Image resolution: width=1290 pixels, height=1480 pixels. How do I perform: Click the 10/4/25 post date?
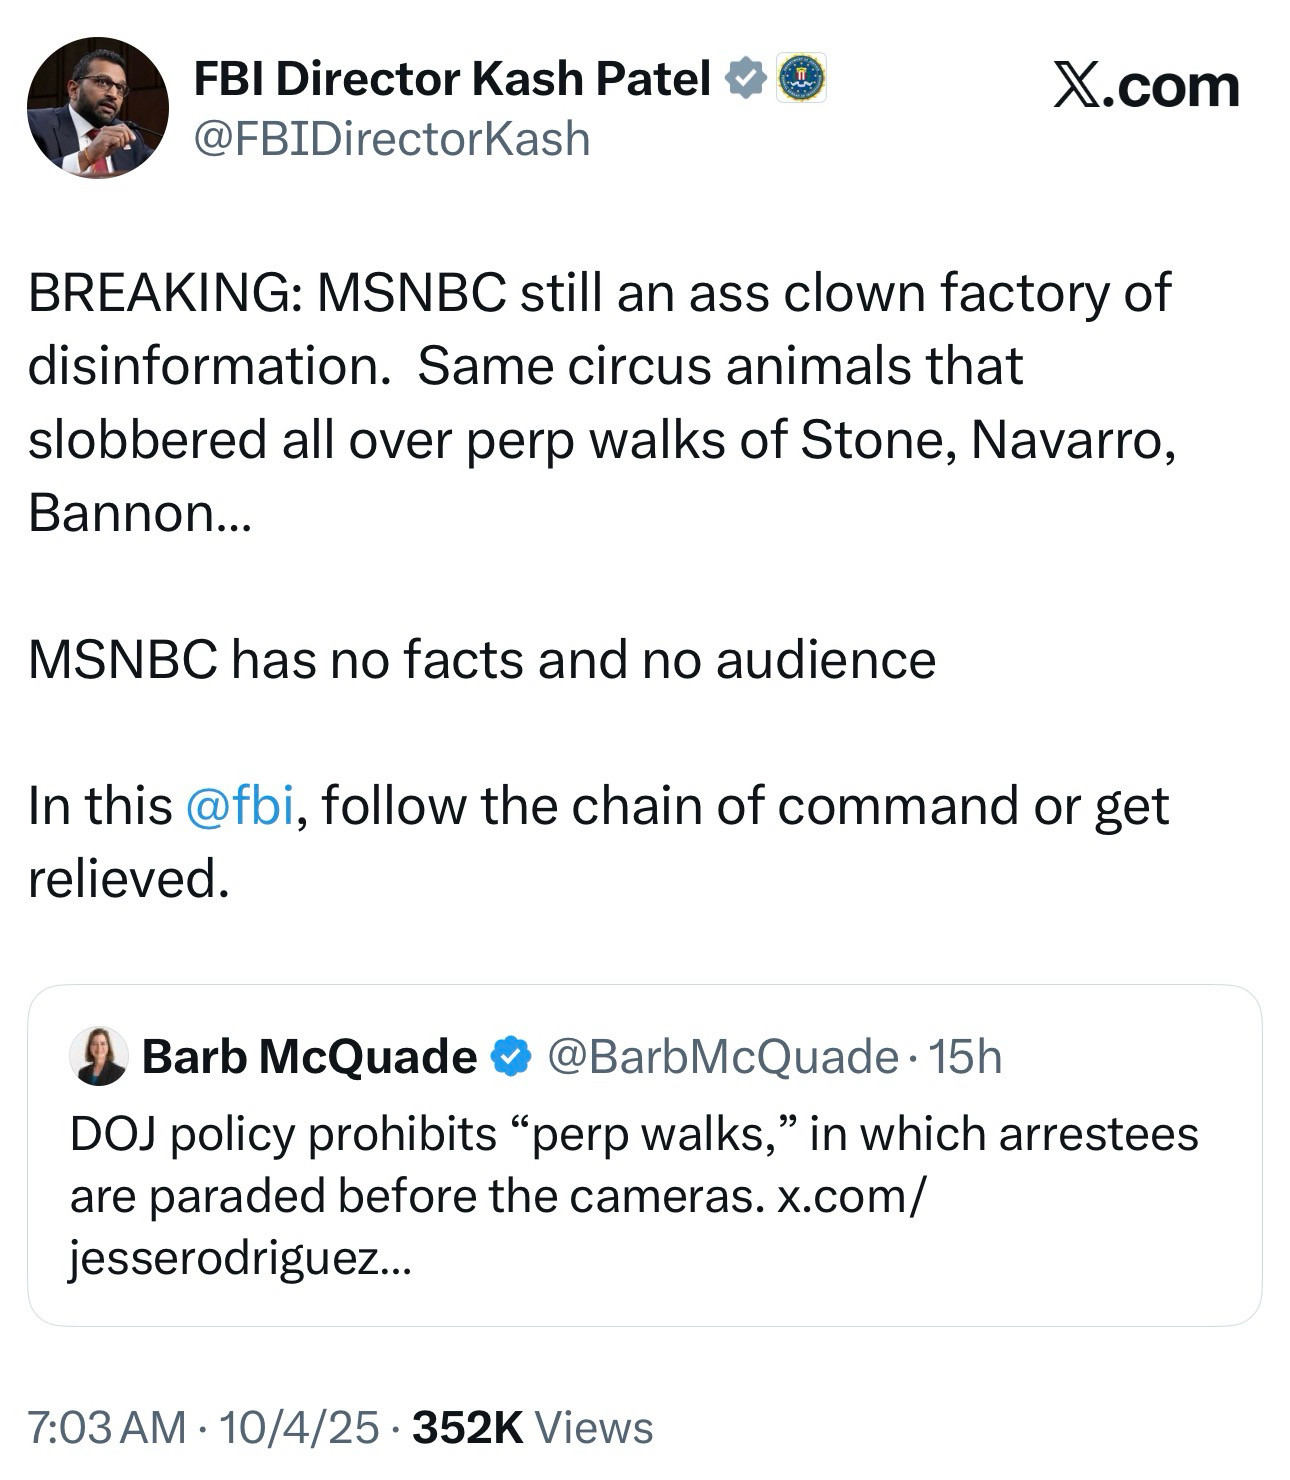[298, 1428]
